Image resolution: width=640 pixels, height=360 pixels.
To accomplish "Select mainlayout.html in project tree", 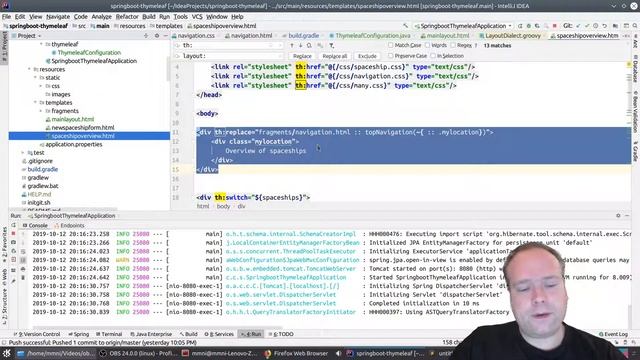I will (x=69, y=119).
